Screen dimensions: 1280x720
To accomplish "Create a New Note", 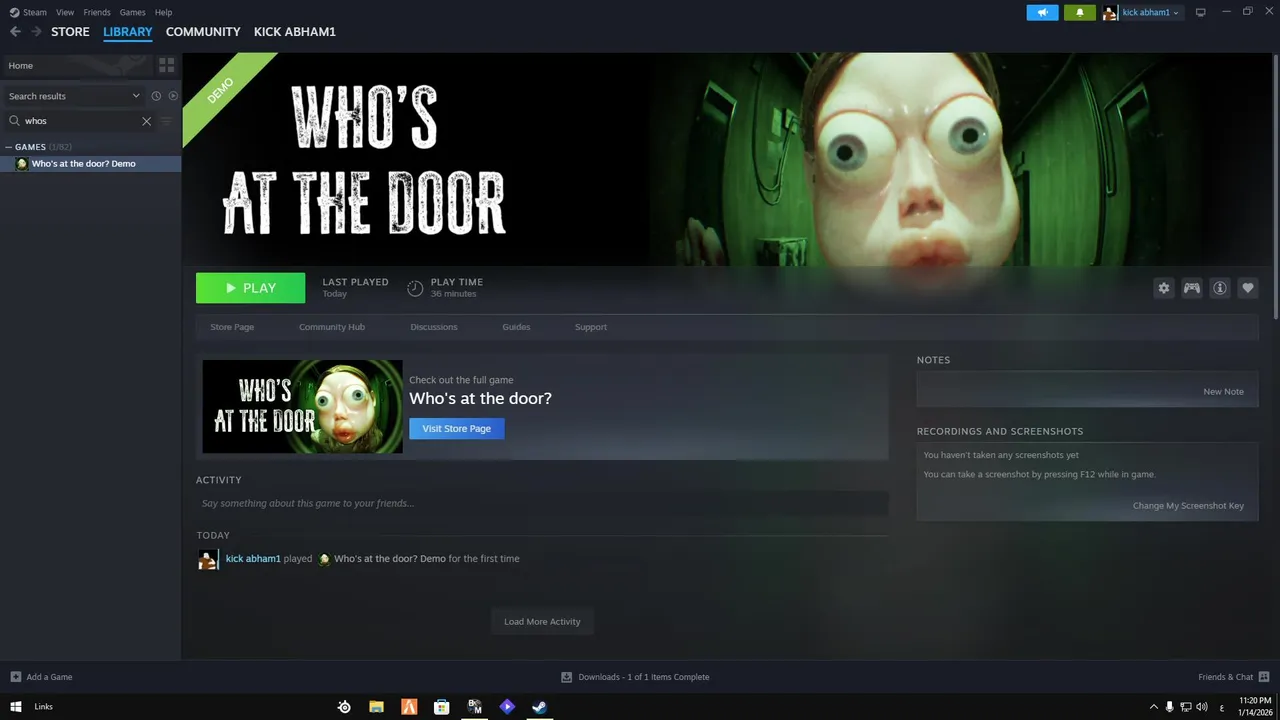I will pos(1223,392).
